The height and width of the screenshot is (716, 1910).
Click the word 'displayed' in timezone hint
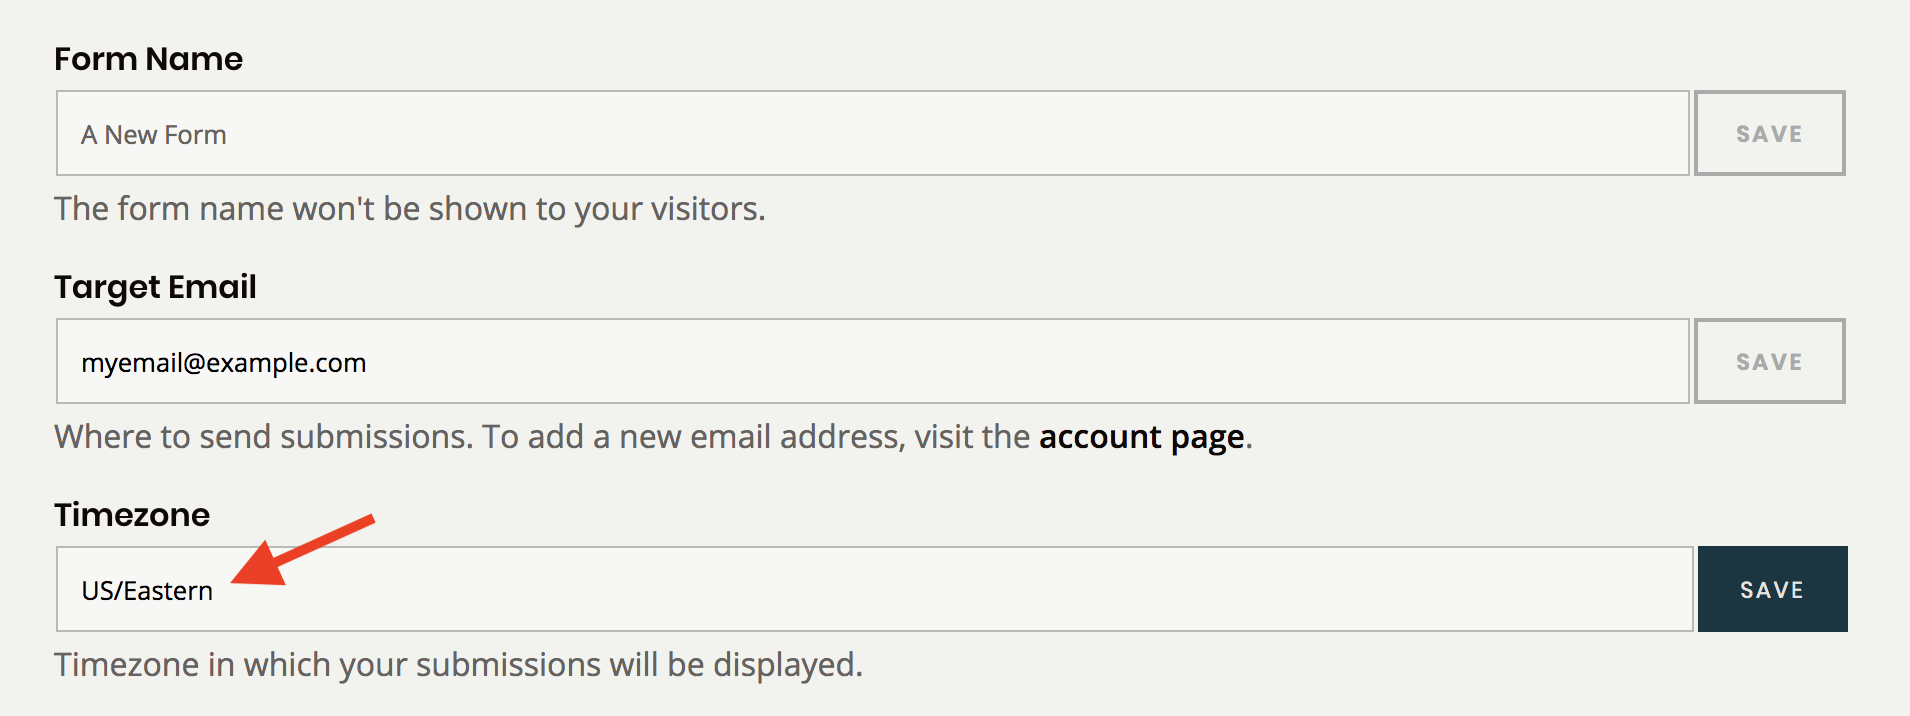coord(786,665)
